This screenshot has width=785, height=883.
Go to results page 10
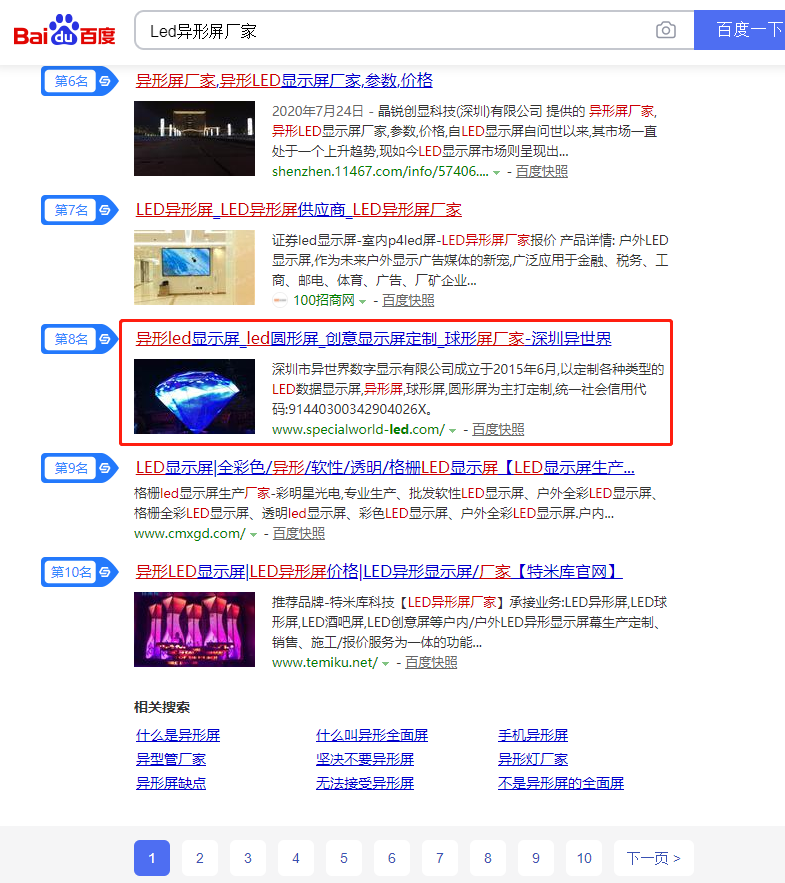click(x=584, y=858)
